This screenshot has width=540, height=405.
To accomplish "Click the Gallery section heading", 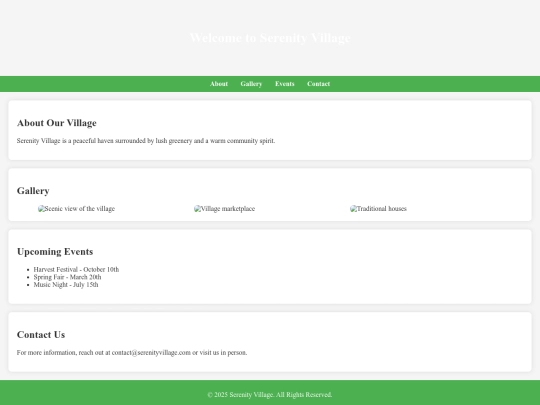I will click(x=33, y=190).
